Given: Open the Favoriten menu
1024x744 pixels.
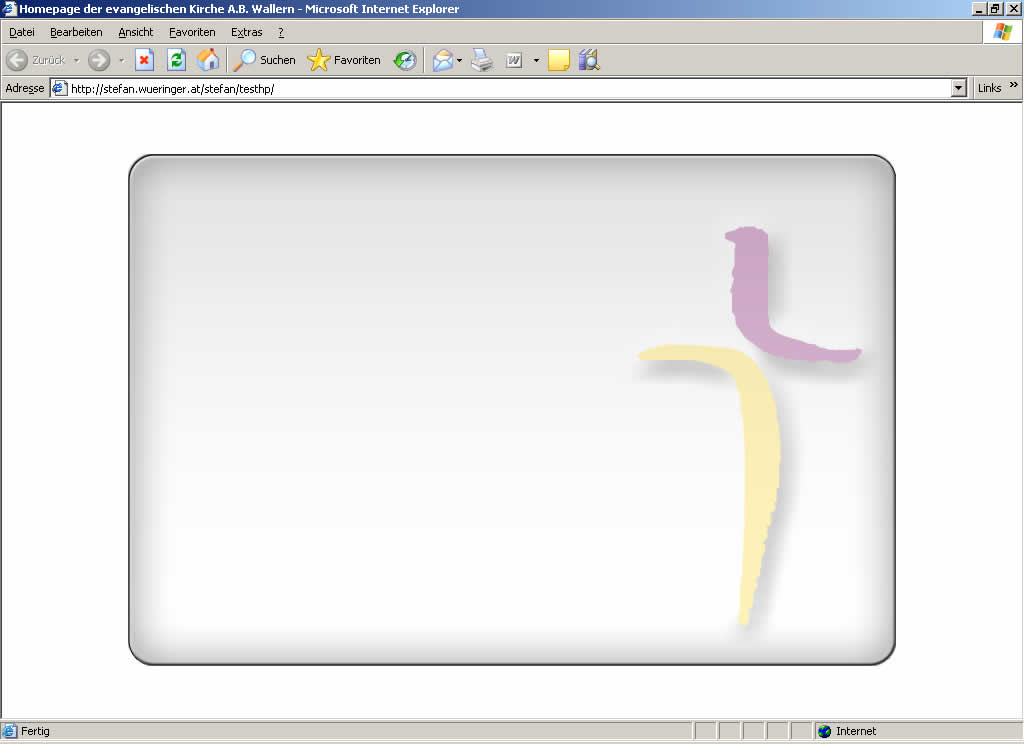Looking at the screenshot, I should click(192, 32).
